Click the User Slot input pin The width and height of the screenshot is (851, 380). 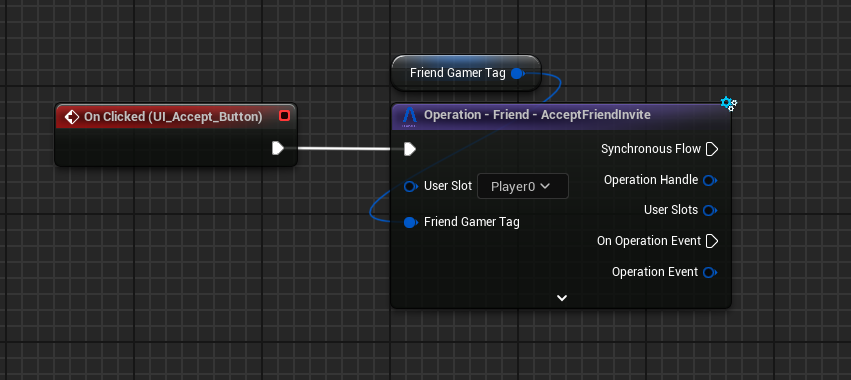pos(411,187)
